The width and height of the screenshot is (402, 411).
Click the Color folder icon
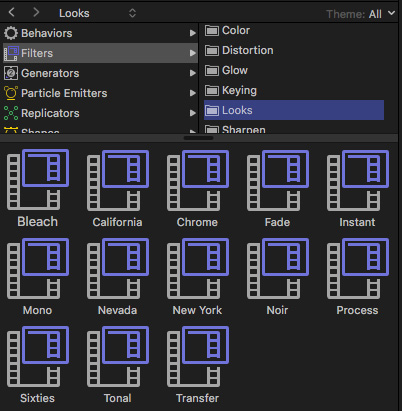tap(212, 31)
